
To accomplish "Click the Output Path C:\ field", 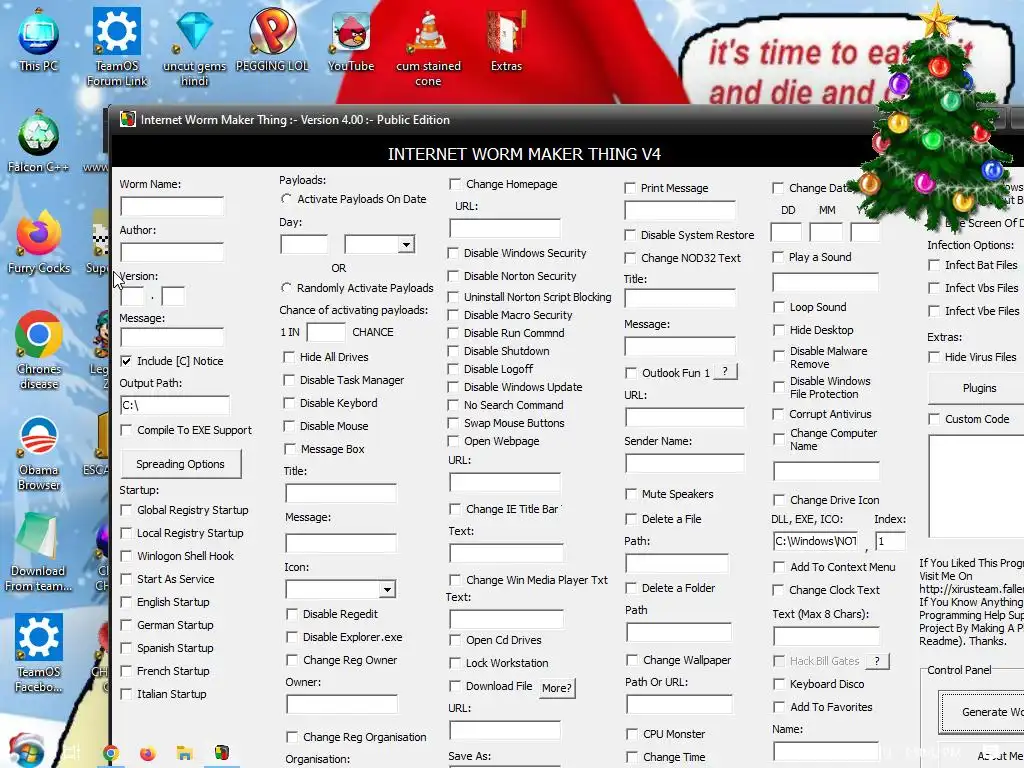I will pos(175,405).
